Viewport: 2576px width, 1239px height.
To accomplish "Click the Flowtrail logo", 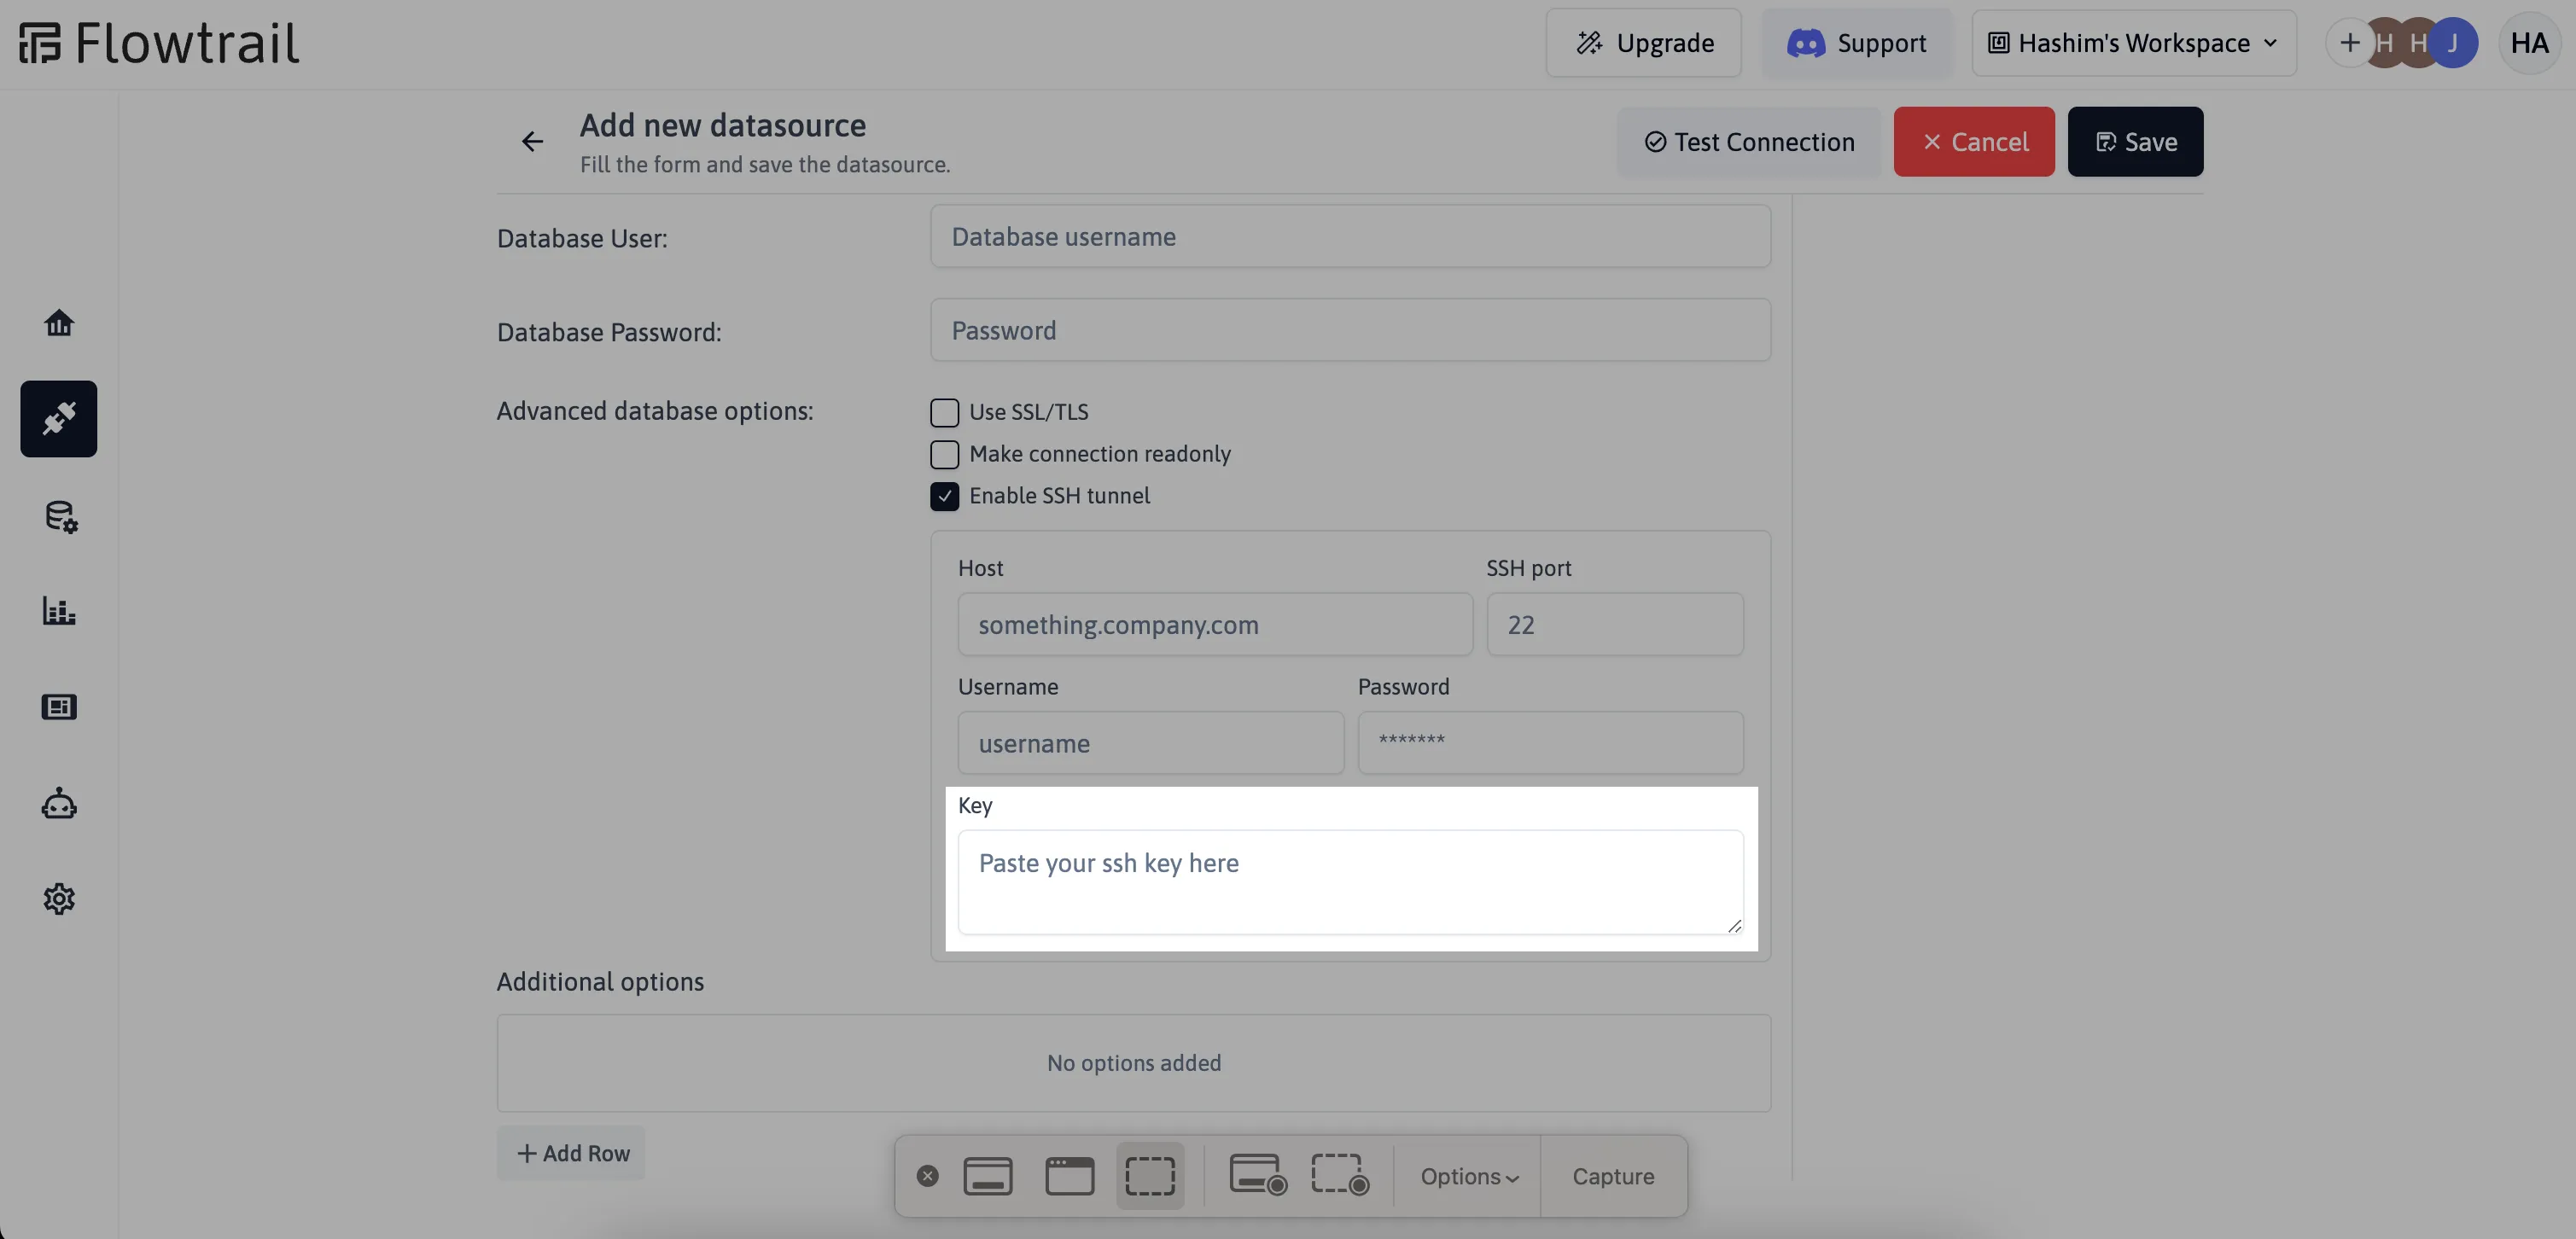I will (159, 43).
